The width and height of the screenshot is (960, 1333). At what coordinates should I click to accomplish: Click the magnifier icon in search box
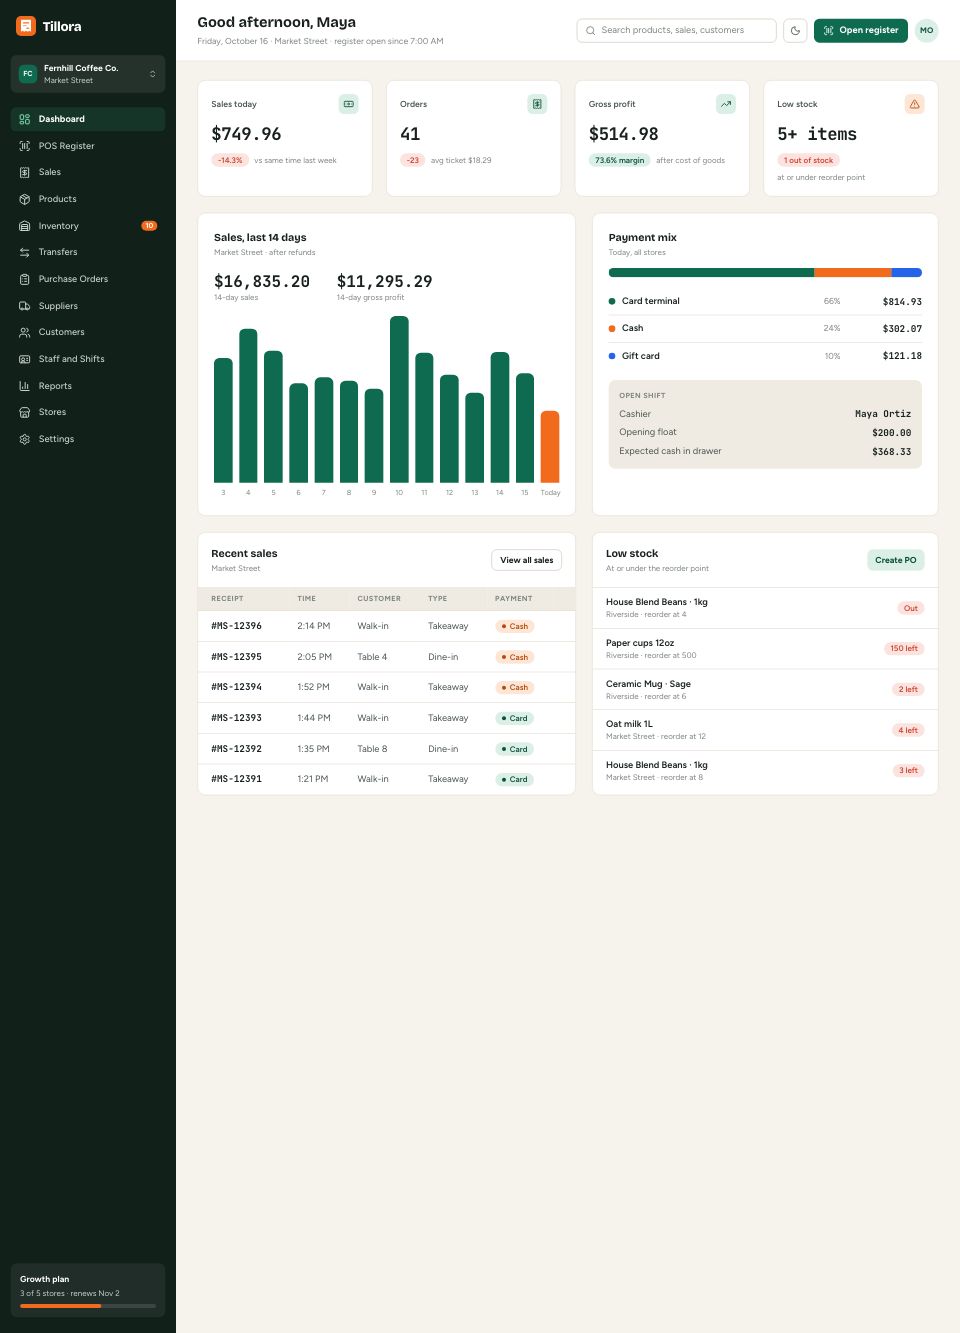[x=591, y=30]
